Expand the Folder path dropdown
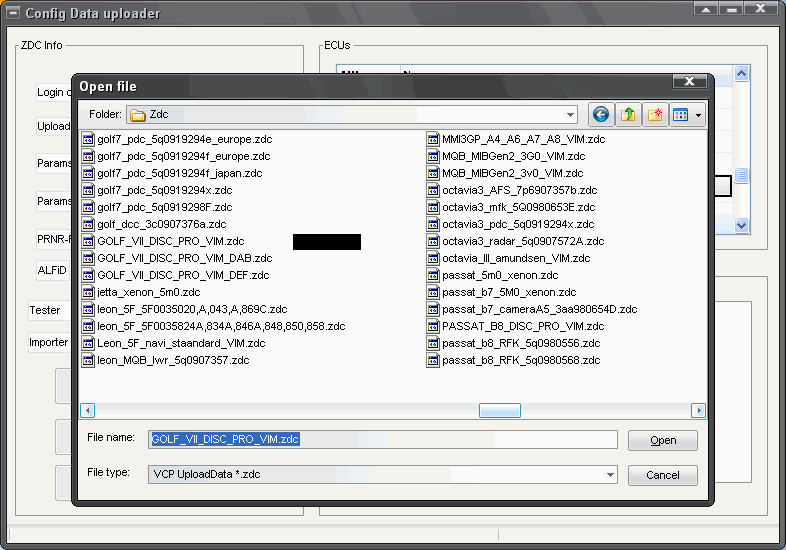 tap(570, 115)
